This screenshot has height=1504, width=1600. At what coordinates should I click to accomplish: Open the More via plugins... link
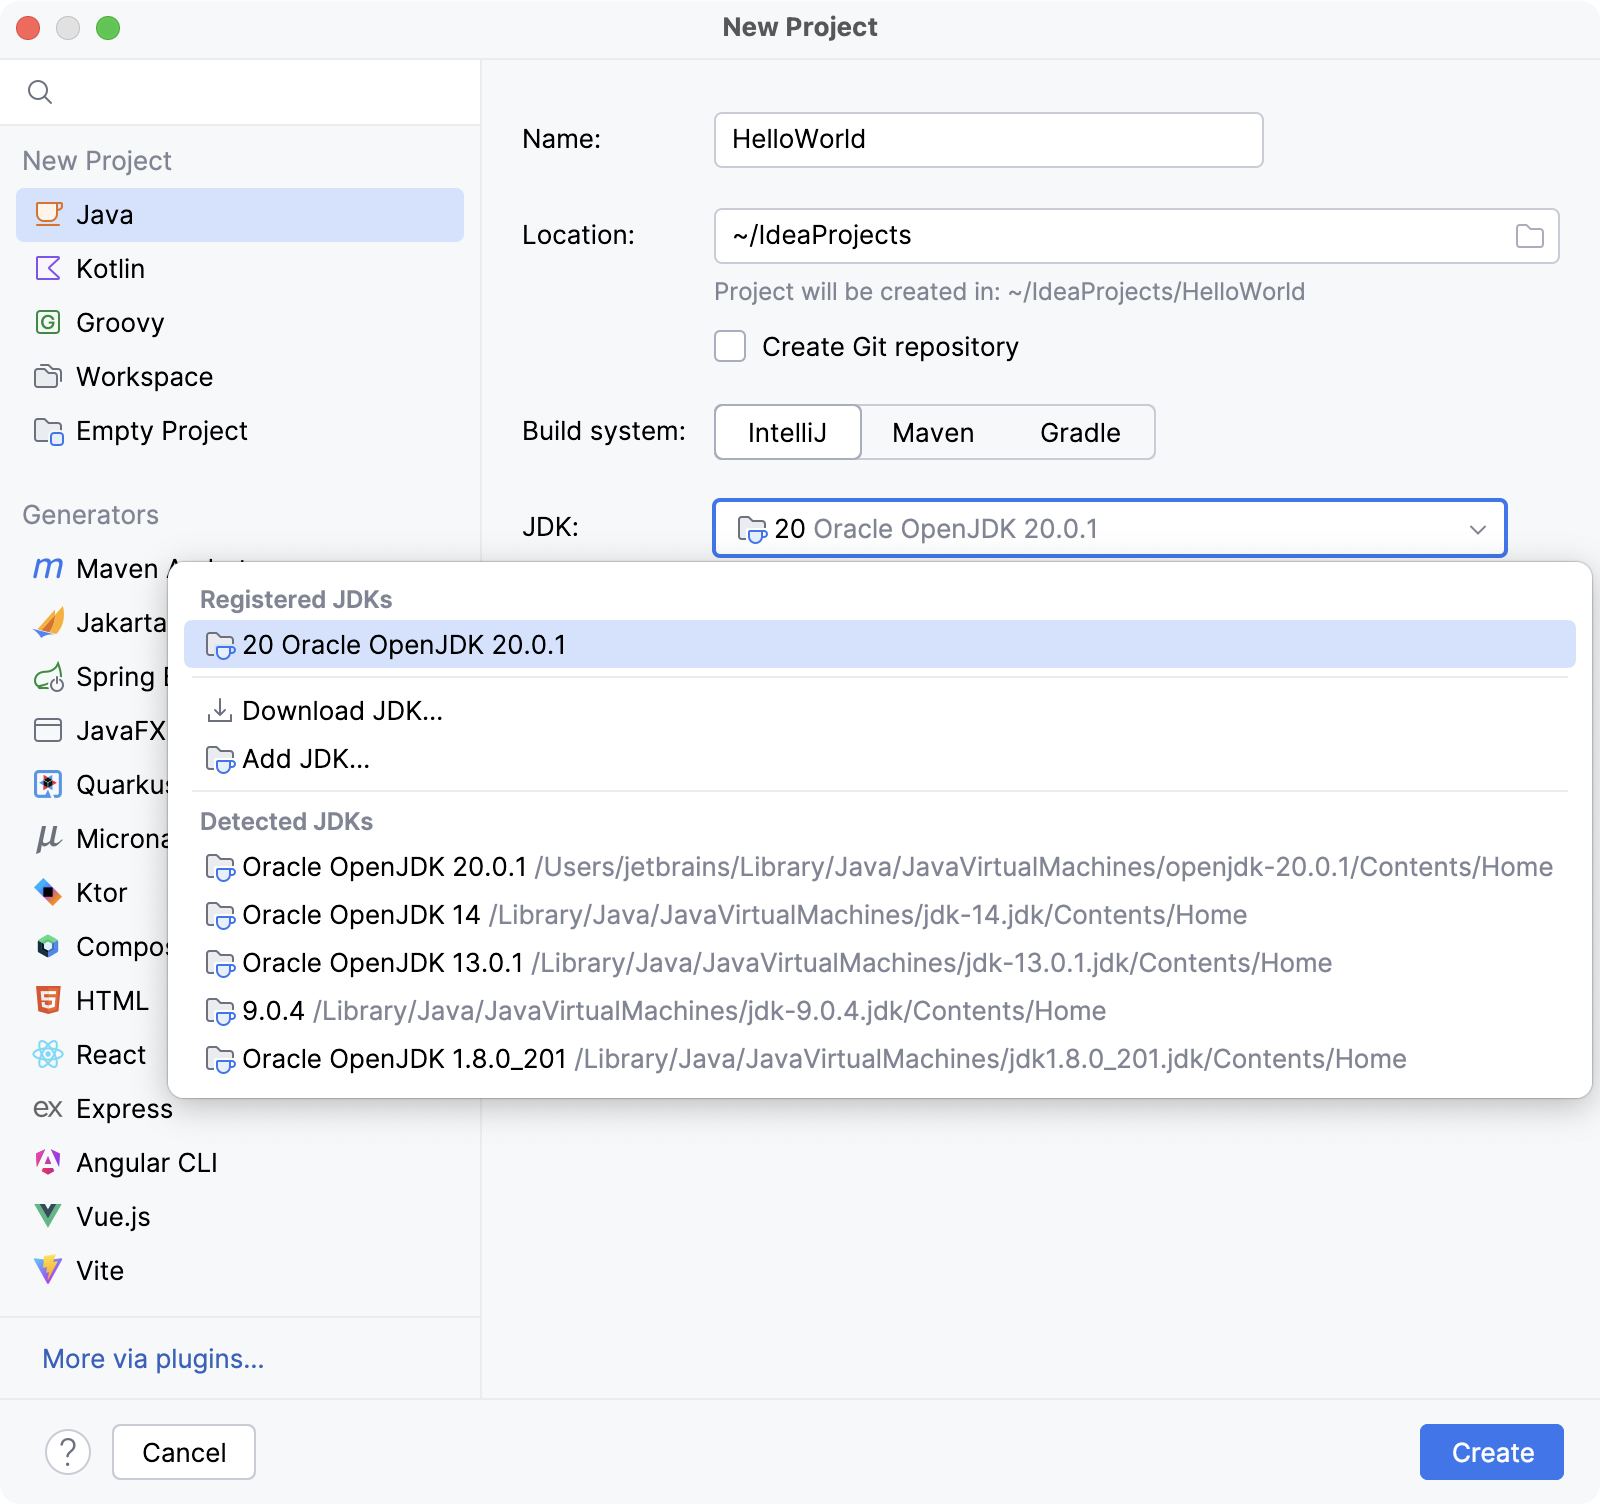[153, 1359]
